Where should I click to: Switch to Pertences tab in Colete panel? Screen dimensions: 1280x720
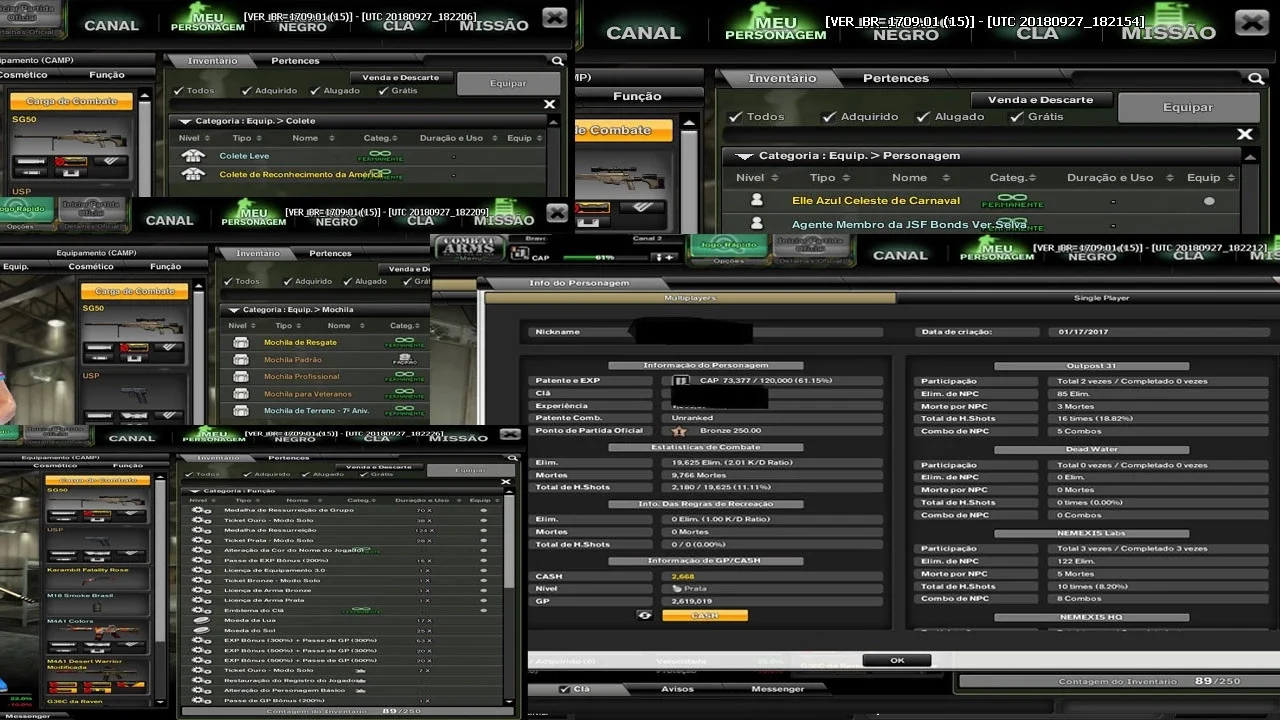coord(296,61)
